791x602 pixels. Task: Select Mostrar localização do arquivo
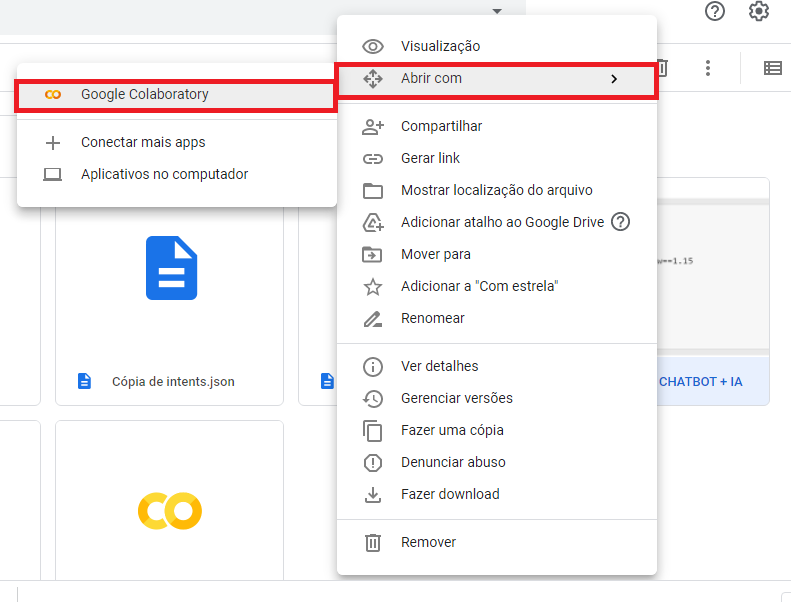pos(496,190)
